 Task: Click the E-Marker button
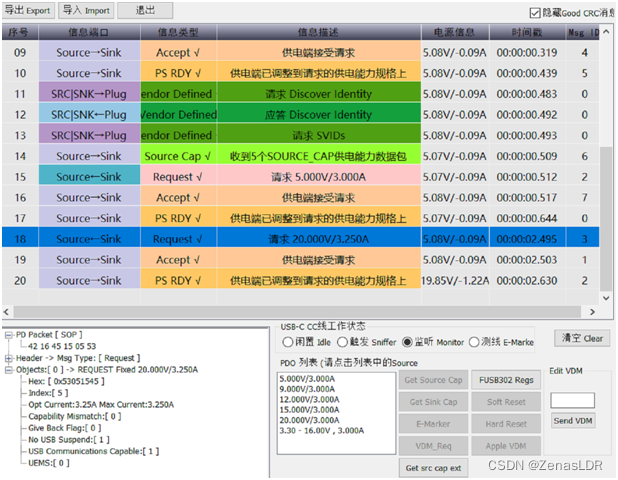(433, 424)
